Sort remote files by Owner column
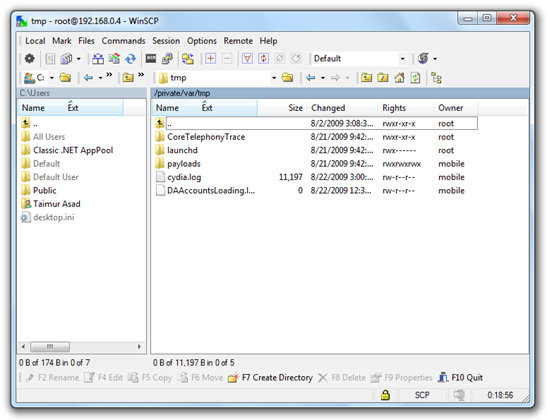 pyautogui.click(x=456, y=108)
